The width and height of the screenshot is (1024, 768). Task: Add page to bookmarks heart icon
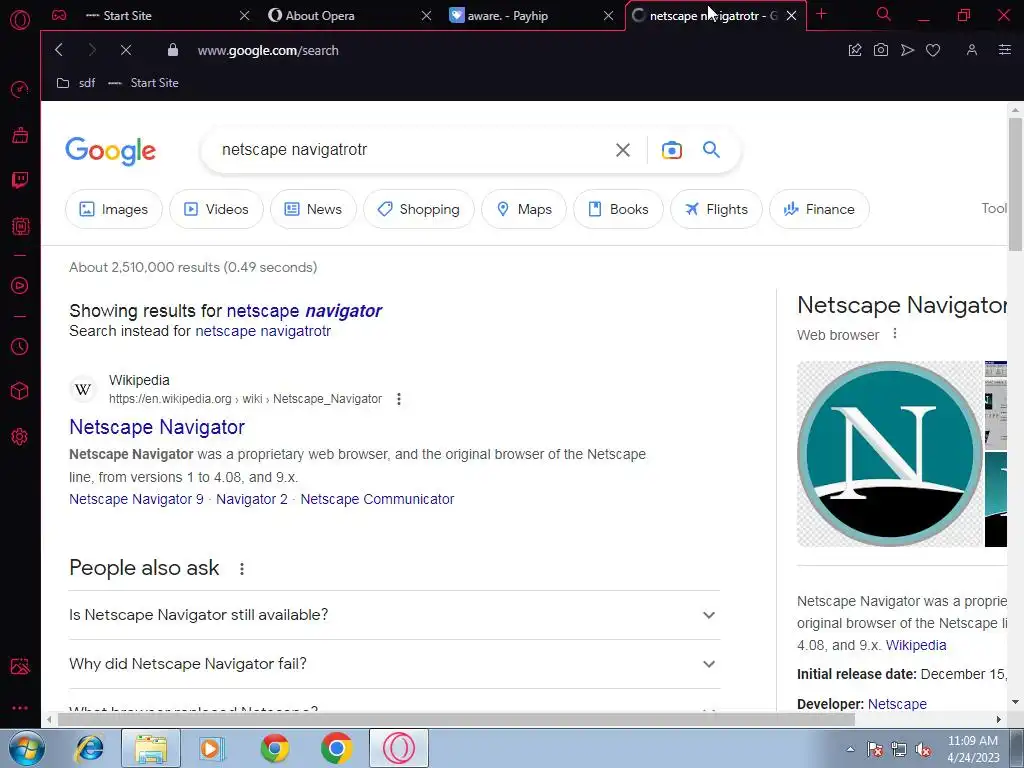point(933,50)
